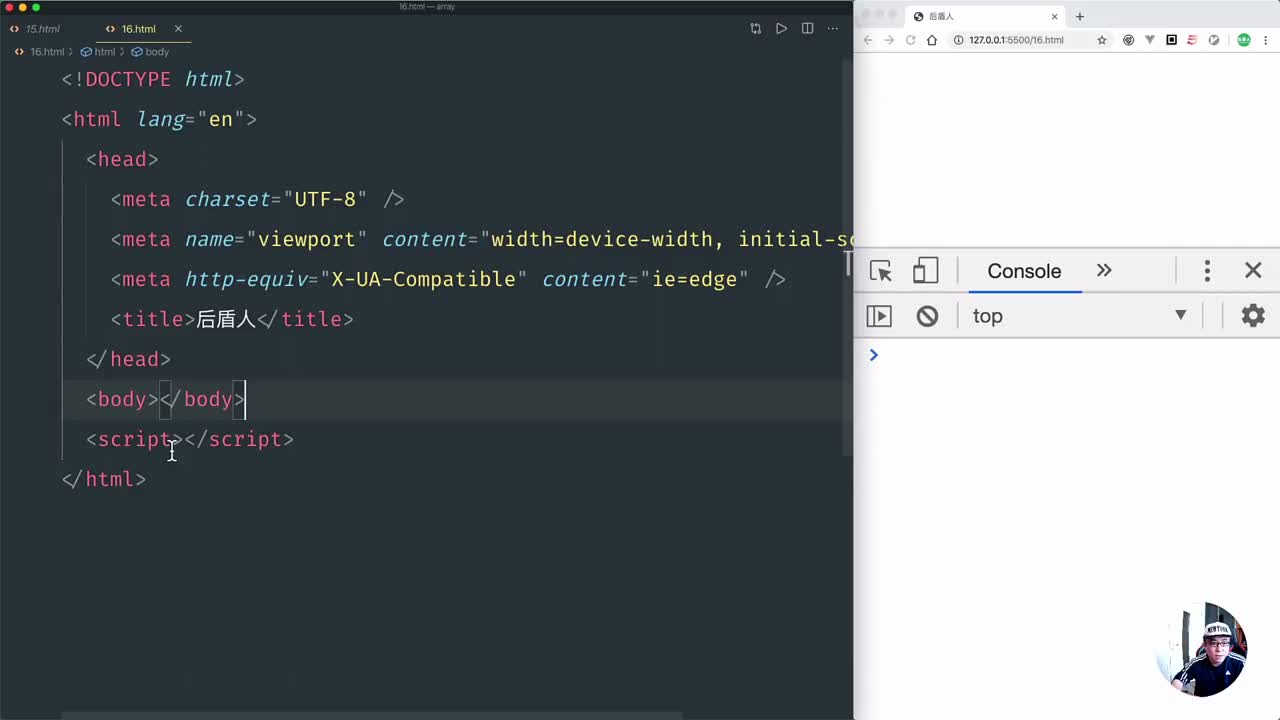Click the opening head tag
This screenshot has height=720, width=1280.
pyautogui.click(x=122, y=159)
